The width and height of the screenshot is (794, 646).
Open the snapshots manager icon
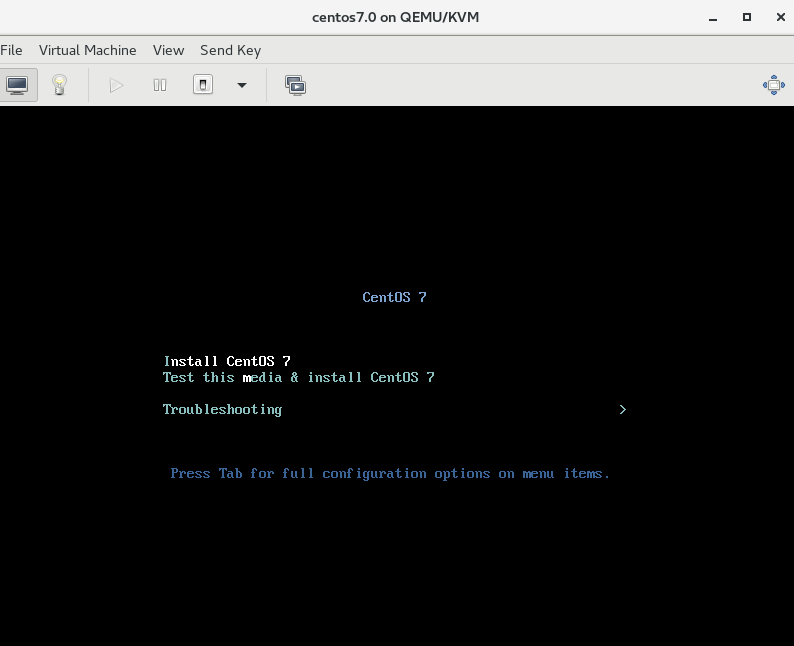295,85
